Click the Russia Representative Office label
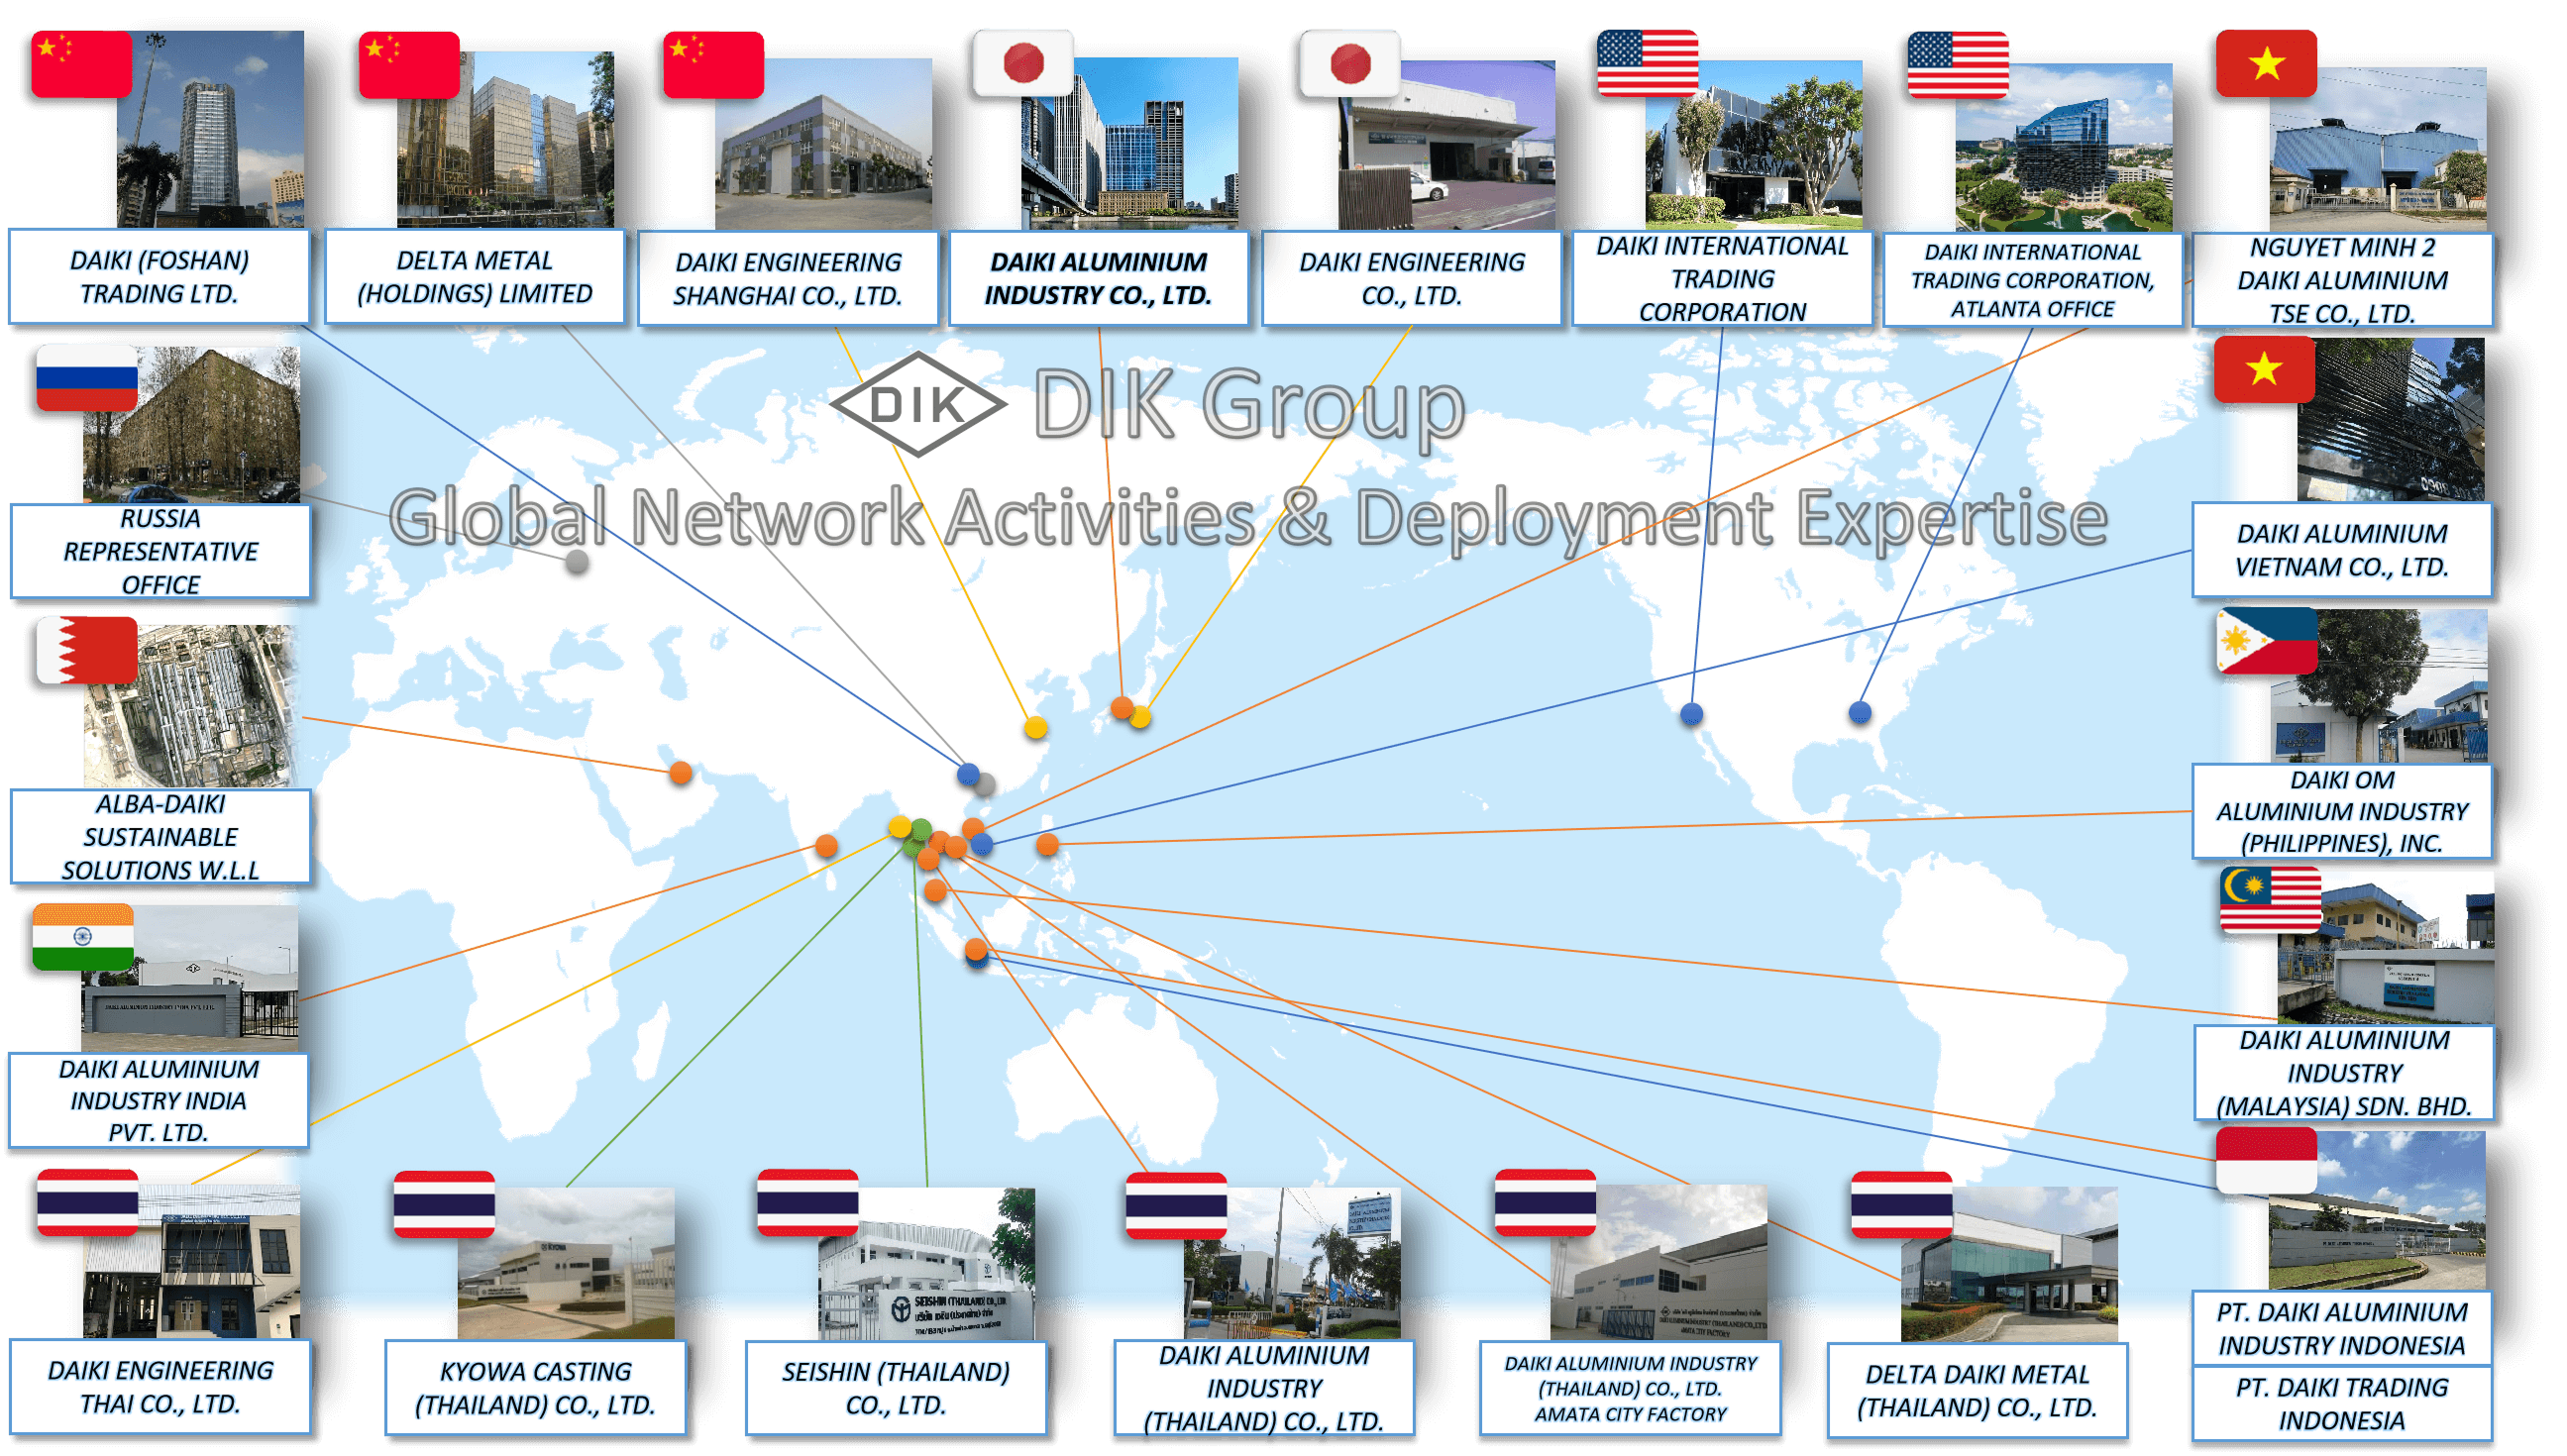The width and height of the screenshot is (2567, 1456). click(x=160, y=551)
